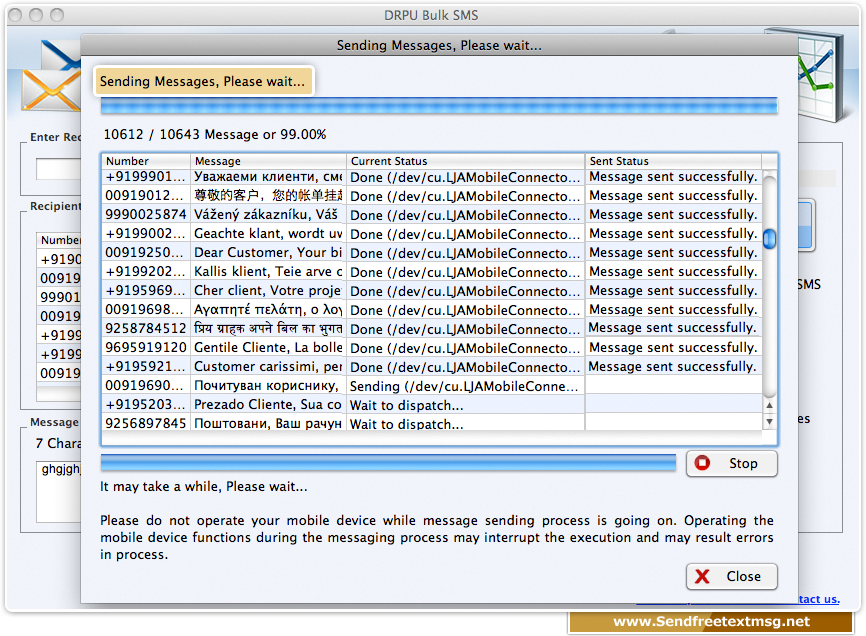Click the message text box containing 'ghgjgh'
This screenshot has width=866, height=636.
(59, 491)
